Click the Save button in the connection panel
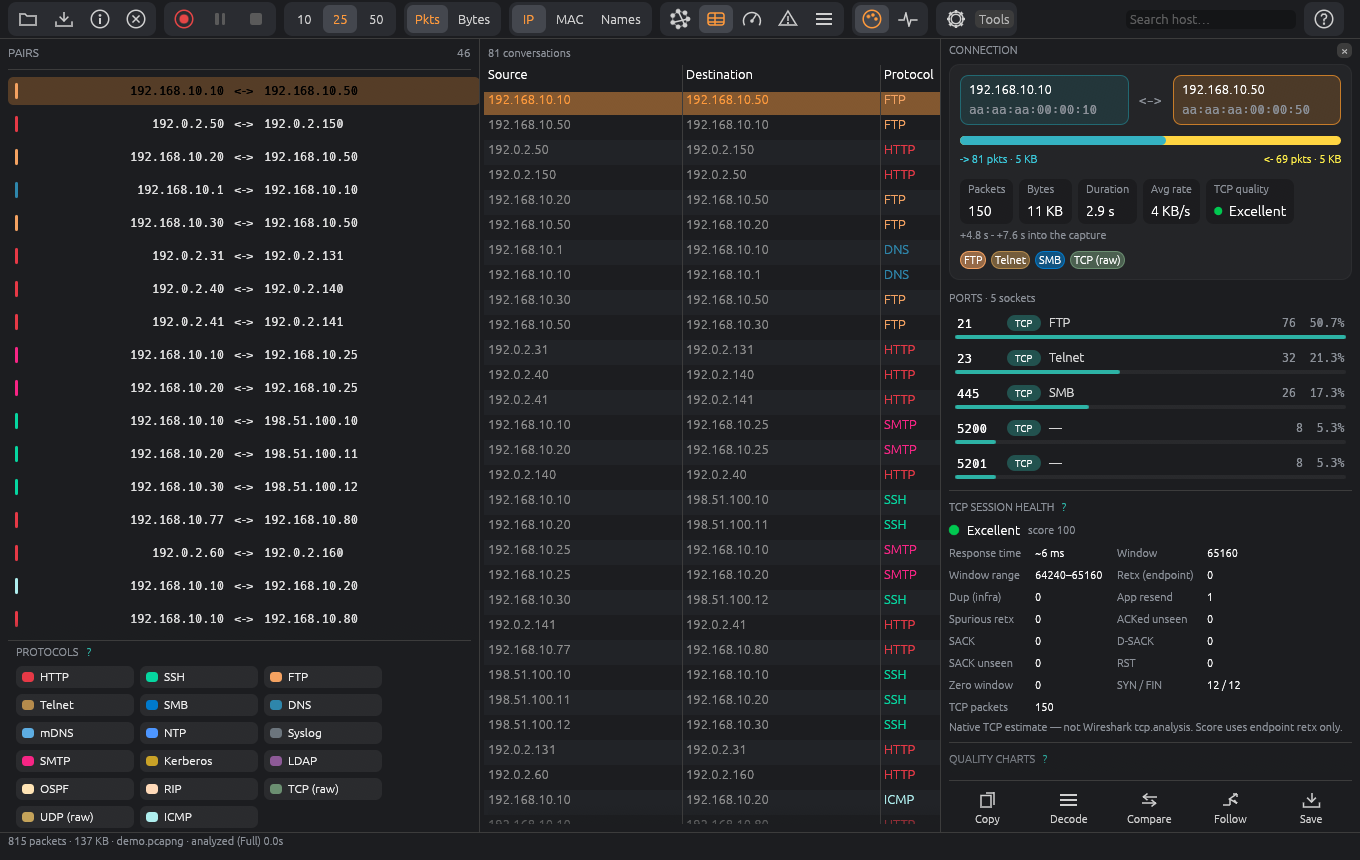Image resolution: width=1360 pixels, height=860 pixels. pos(1311,808)
